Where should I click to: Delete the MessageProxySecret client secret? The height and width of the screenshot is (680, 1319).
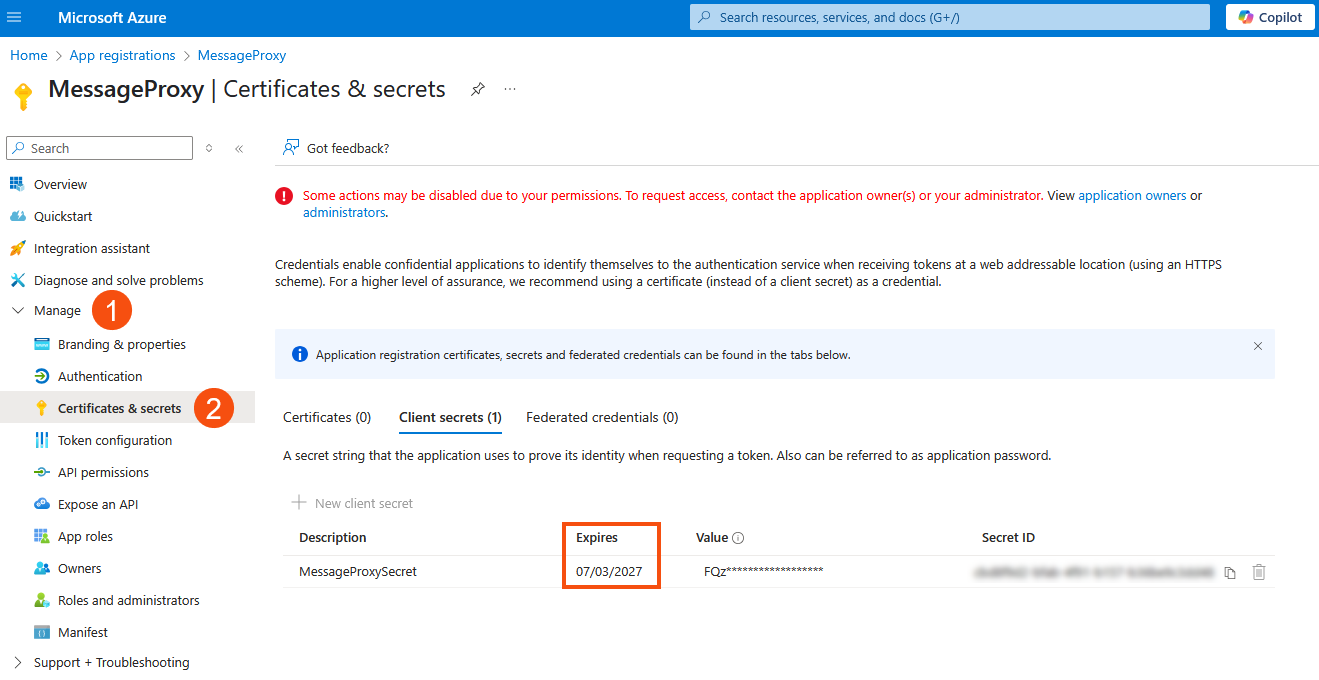click(1259, 572)
